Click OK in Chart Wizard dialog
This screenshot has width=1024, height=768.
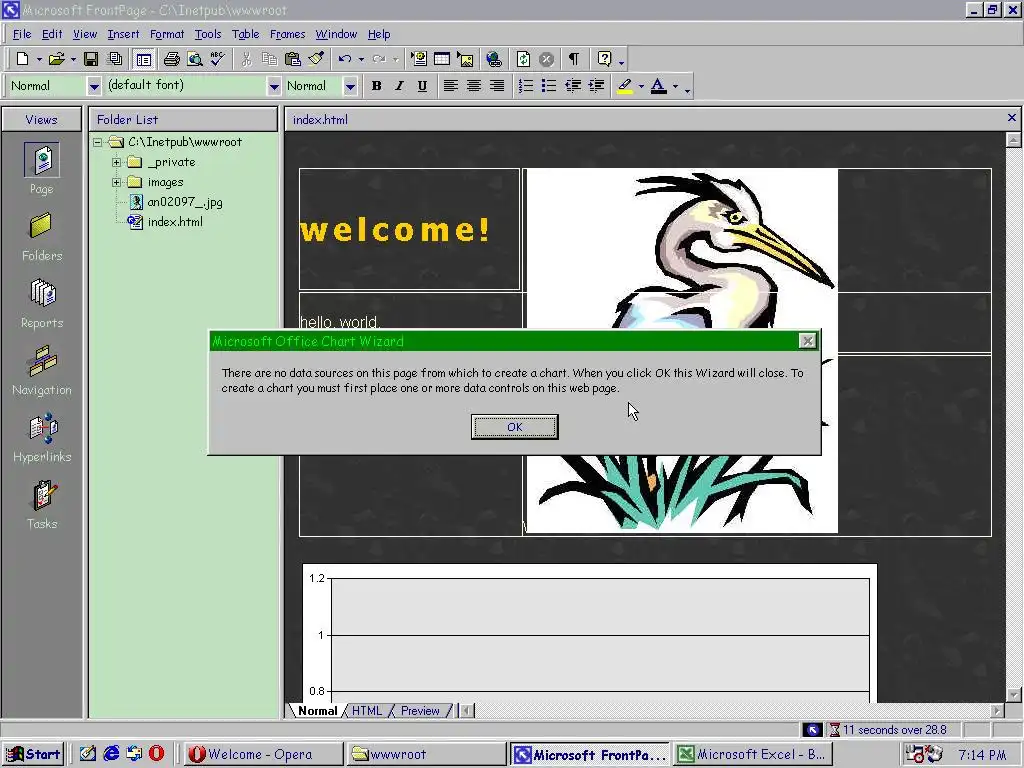click(515, 426)
